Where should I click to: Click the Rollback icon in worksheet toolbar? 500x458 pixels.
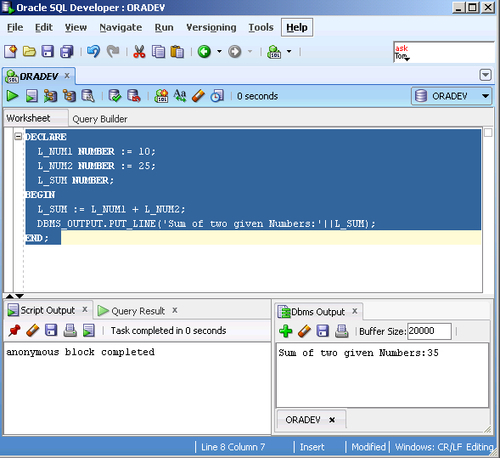[134, 96]
